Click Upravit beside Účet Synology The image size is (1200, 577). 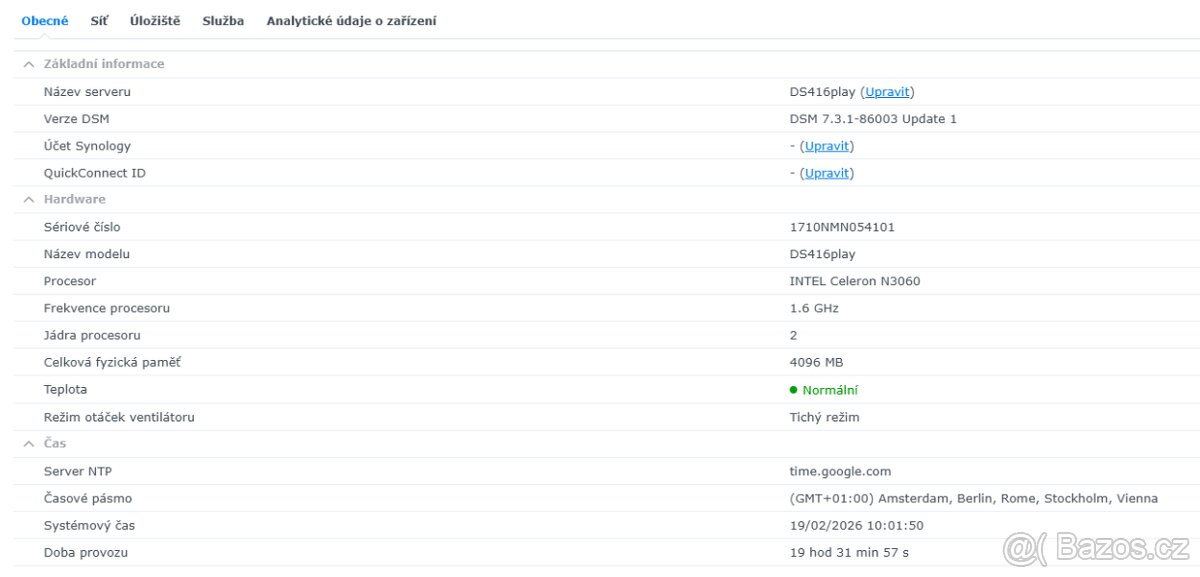pyautogui.click(x=826, y=145)
